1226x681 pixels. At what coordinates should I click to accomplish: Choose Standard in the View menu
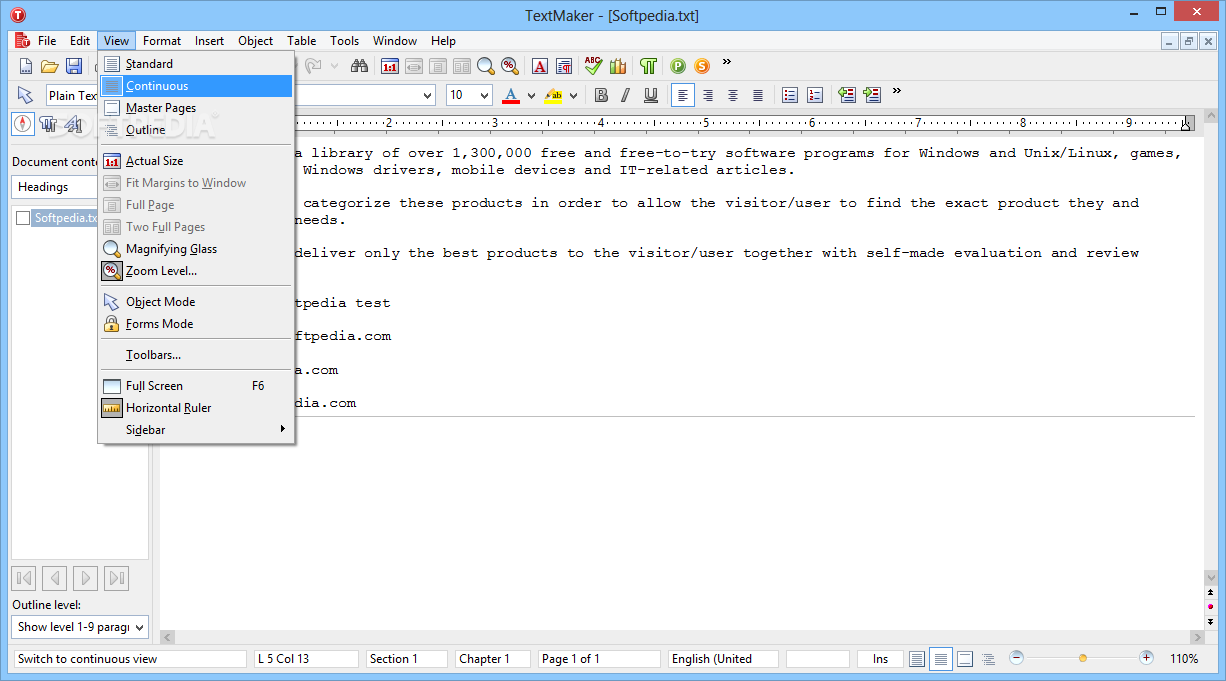pyautogui.click(x=196, y=64)
